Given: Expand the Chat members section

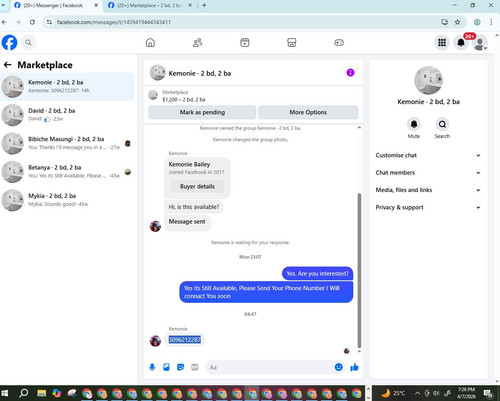Looking at the screenshot, I should pos(428,173).
